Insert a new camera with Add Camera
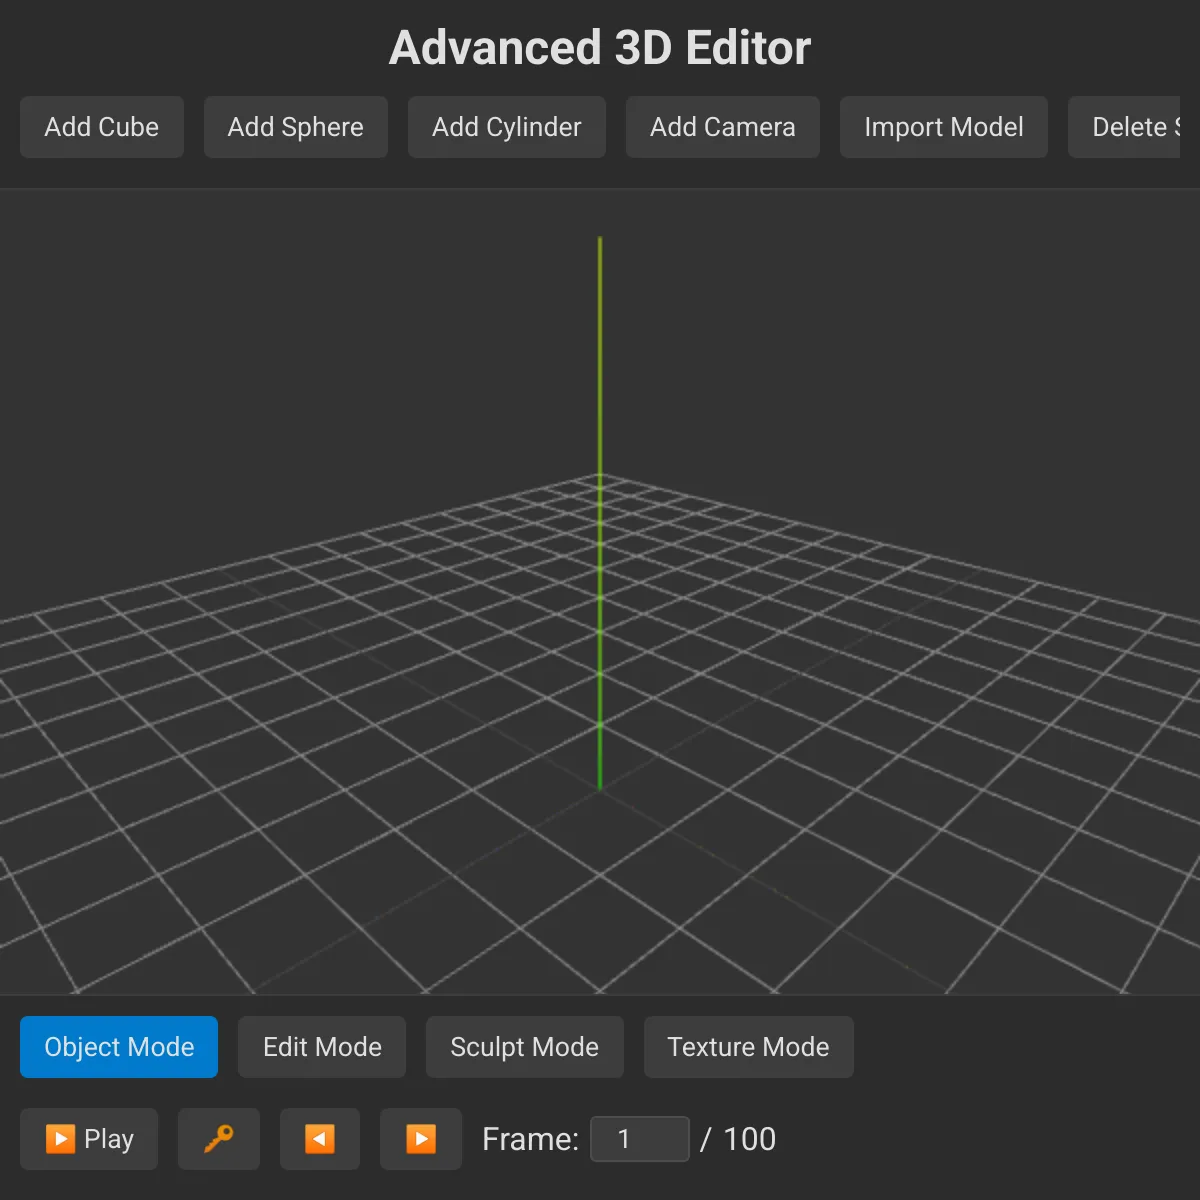1200x1200 pixels. point(722,127)
